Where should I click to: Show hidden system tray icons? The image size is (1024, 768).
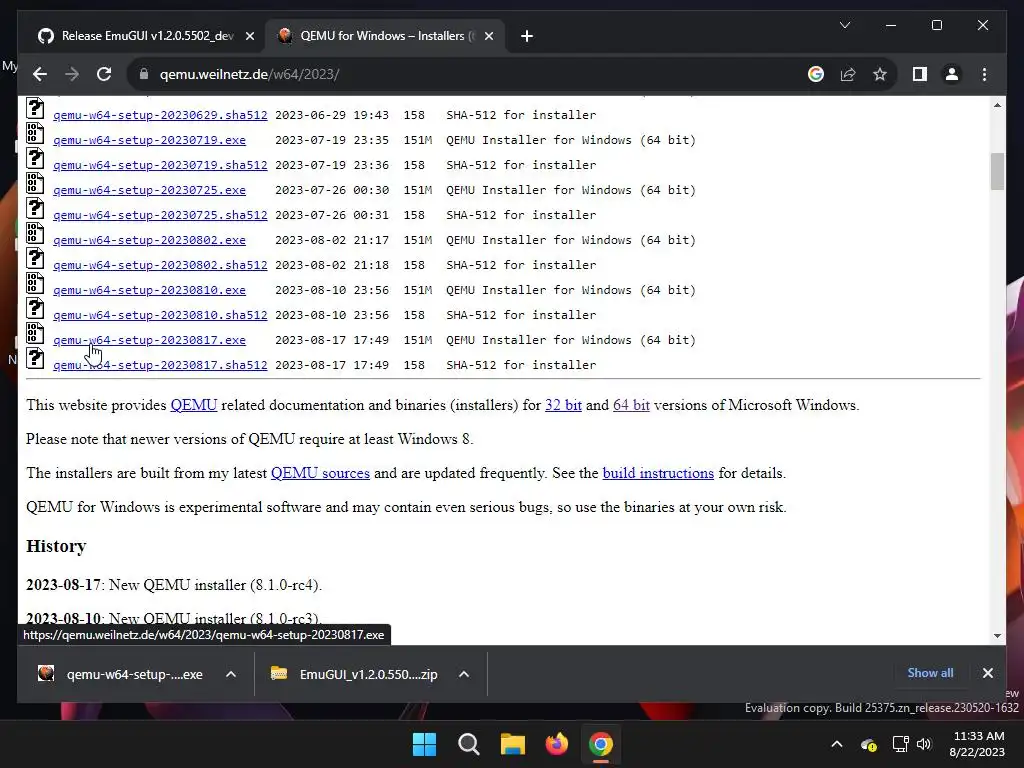click(837, 744)
